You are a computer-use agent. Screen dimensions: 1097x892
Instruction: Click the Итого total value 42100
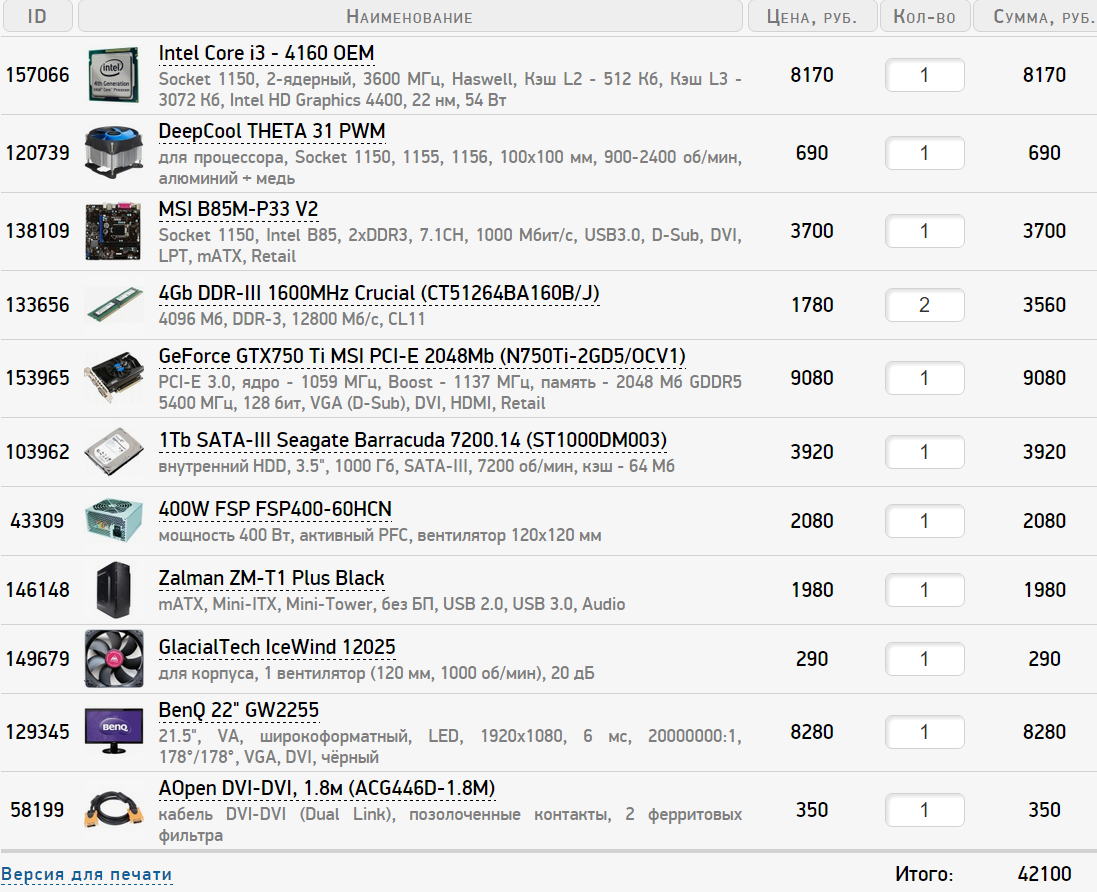pos(1045,874)
